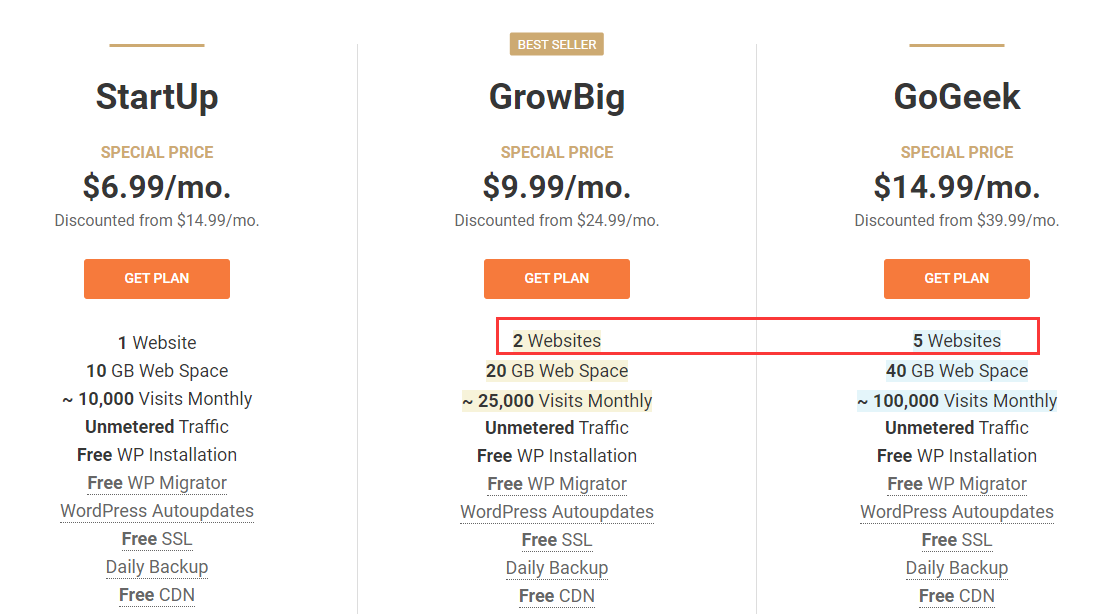
Task: Click Free SSL in GrowBig plan
Action: (x=557, y=540)
